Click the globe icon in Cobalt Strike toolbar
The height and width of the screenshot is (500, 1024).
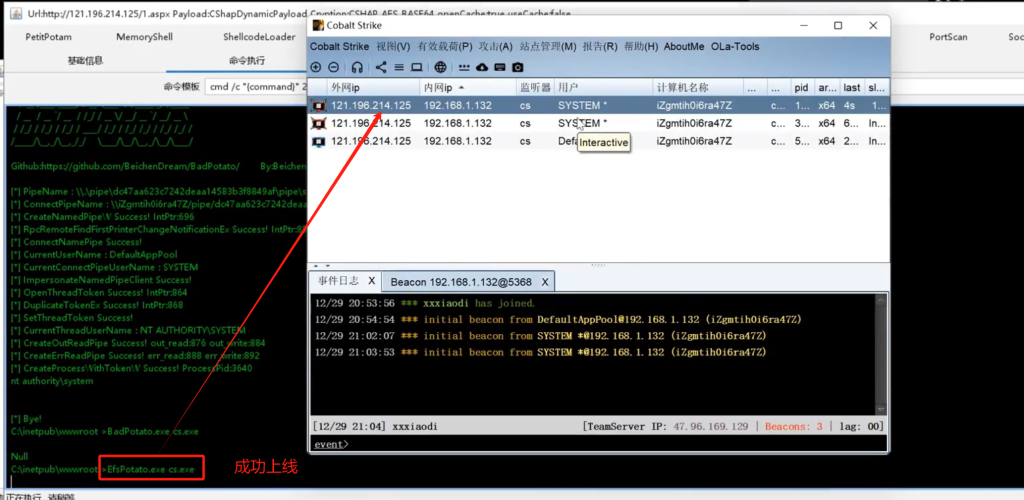(441, 67)
